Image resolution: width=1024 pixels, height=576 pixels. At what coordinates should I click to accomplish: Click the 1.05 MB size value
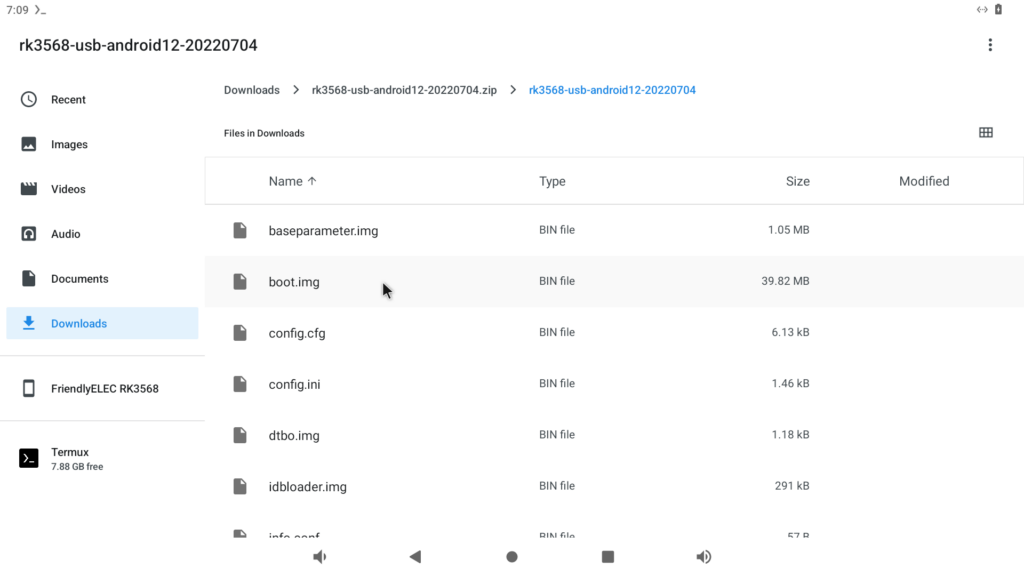coord(788,230)
